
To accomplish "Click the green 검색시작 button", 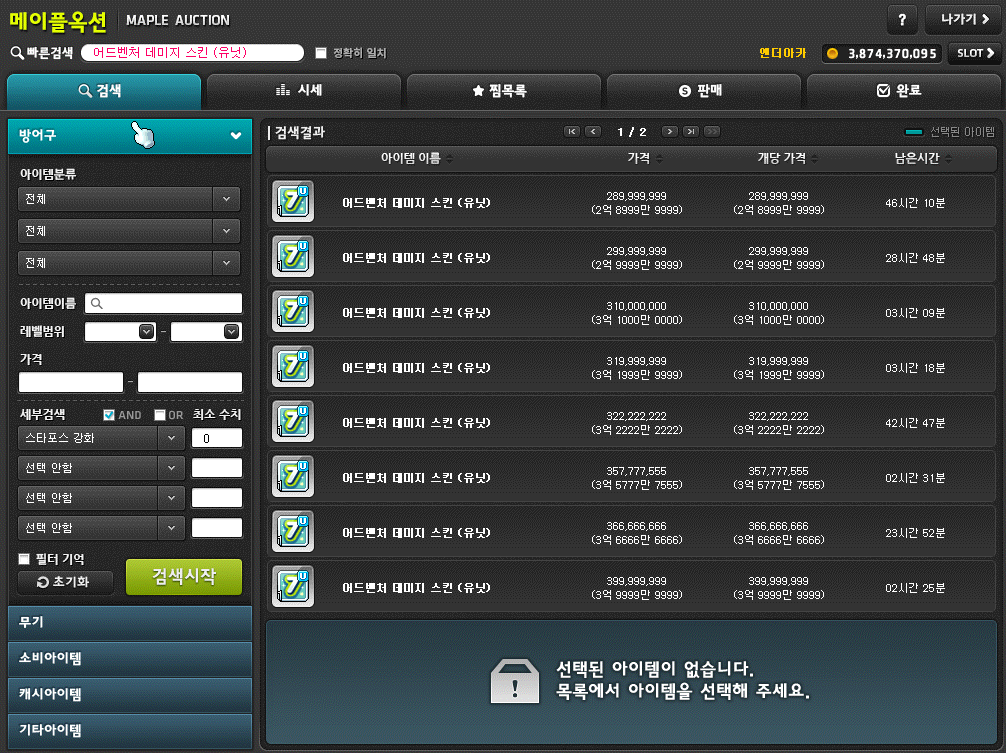I will coord(184,577).
